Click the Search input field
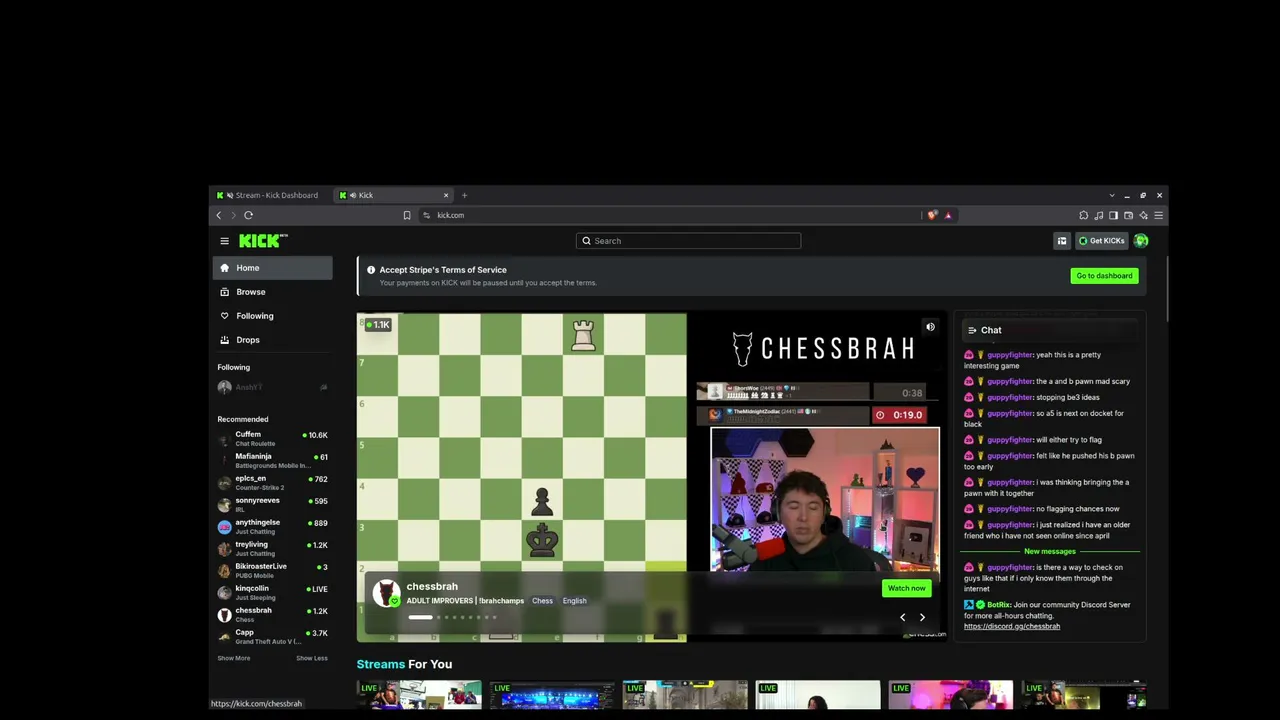1280x720 pixels. (x=688, y=241)
